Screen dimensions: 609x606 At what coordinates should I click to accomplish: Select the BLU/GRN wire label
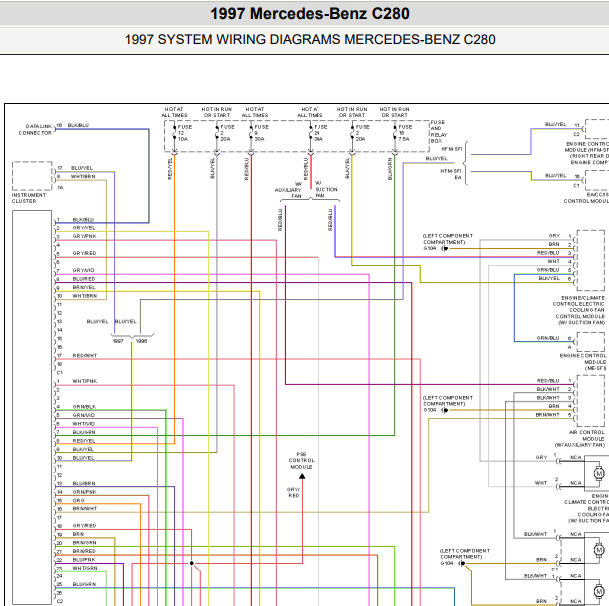coord(84,584)
